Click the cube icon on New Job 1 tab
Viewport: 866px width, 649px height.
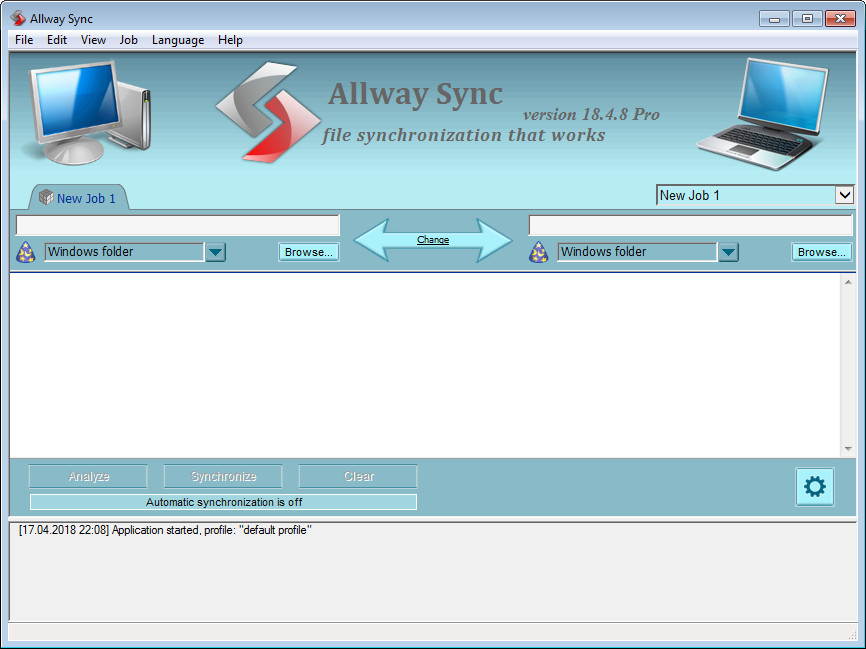(x=46, y=197)
